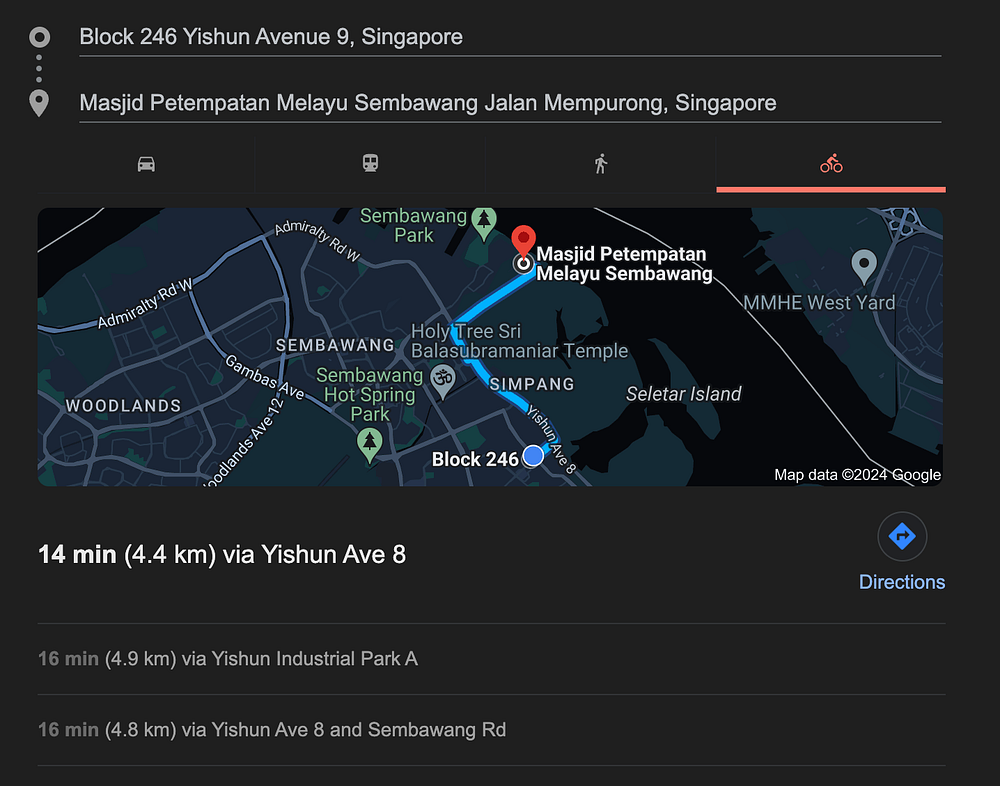Image resolution: width=1000 pixels, height=786 pixels.
Task: Select the cycling mode bicycle icon
Action: pyautogui.click(x=831, y=164)
